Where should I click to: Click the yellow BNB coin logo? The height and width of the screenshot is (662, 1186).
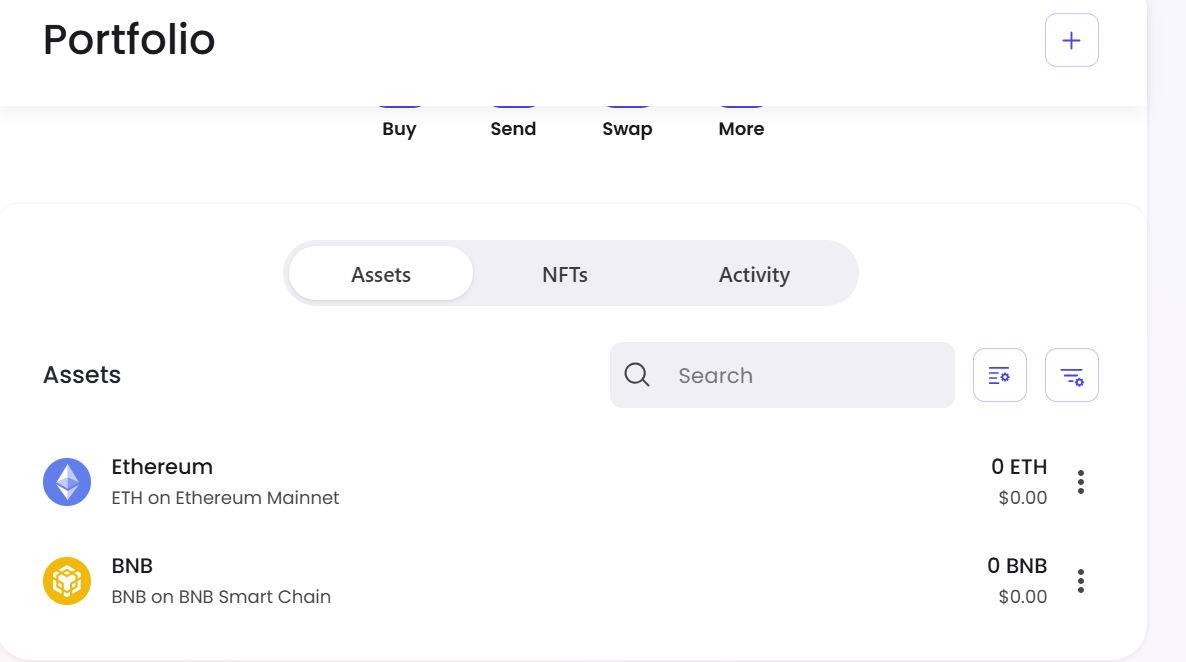67,581
